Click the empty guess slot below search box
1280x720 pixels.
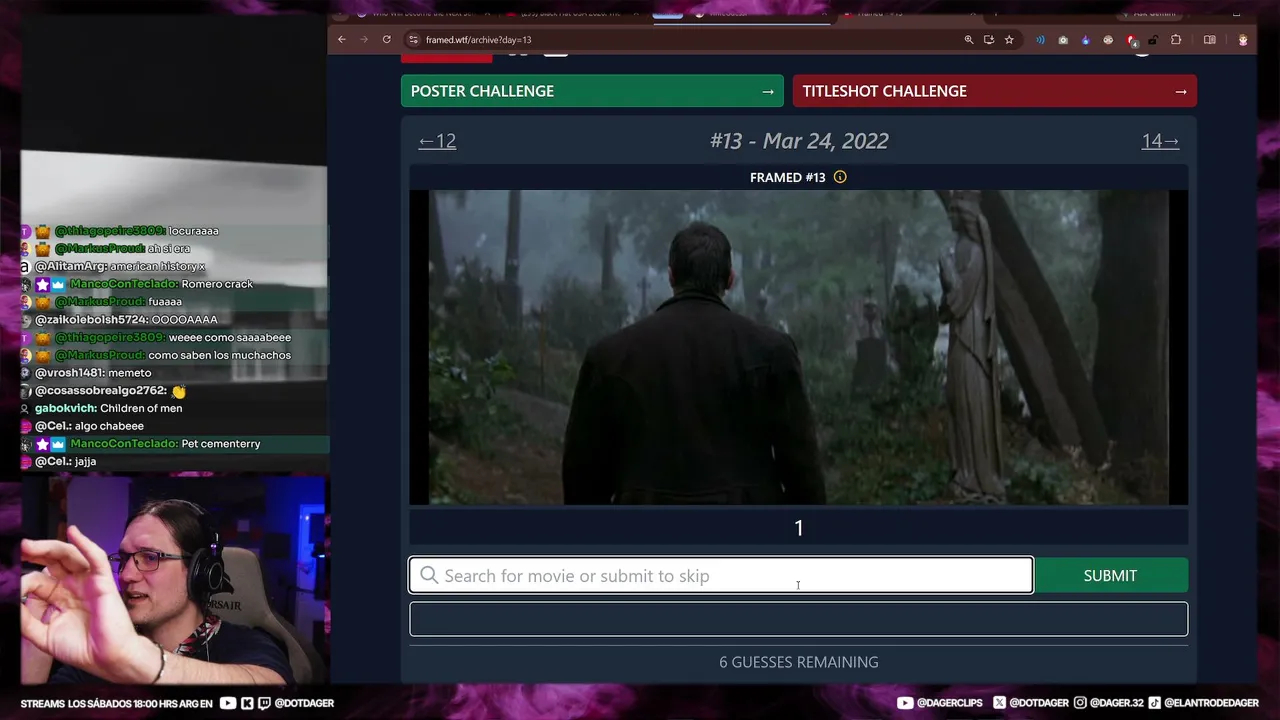[x=799, y=619]
